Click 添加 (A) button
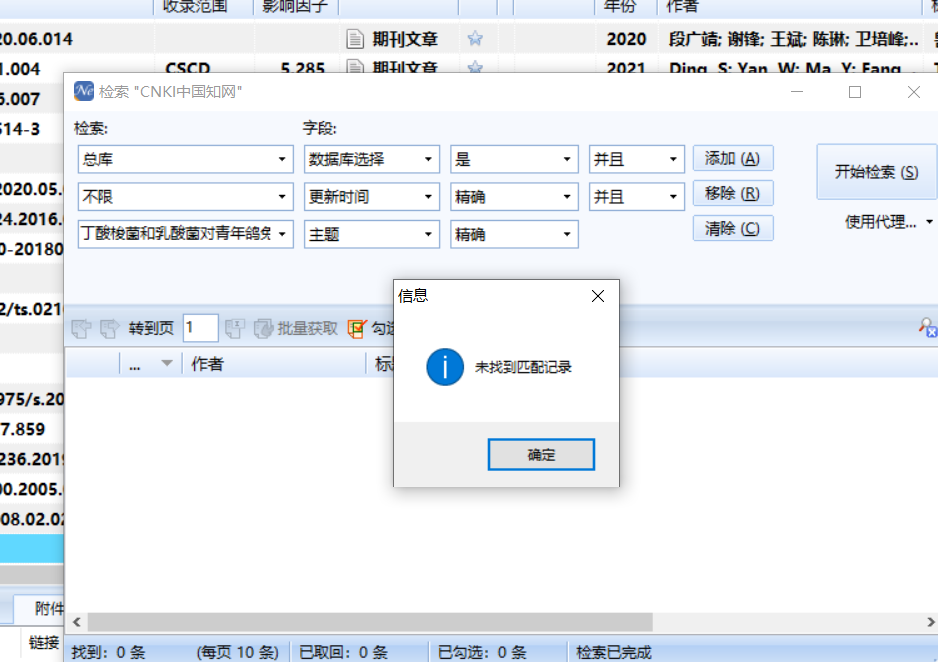The image size is (938, 662). point(733,158)
